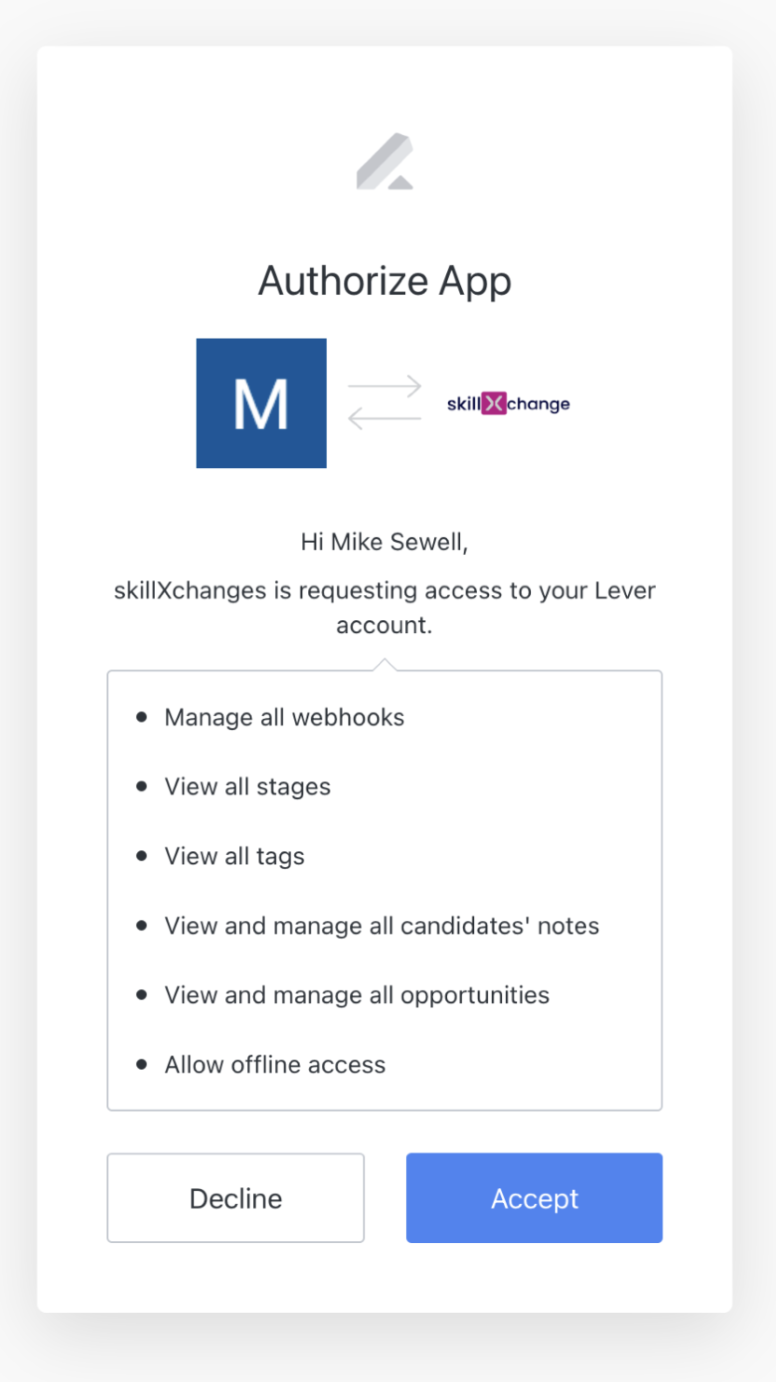
Task: Click the 'View and manage all opportunities' entry
Action: pyautogui.click(x=356, y=995)
